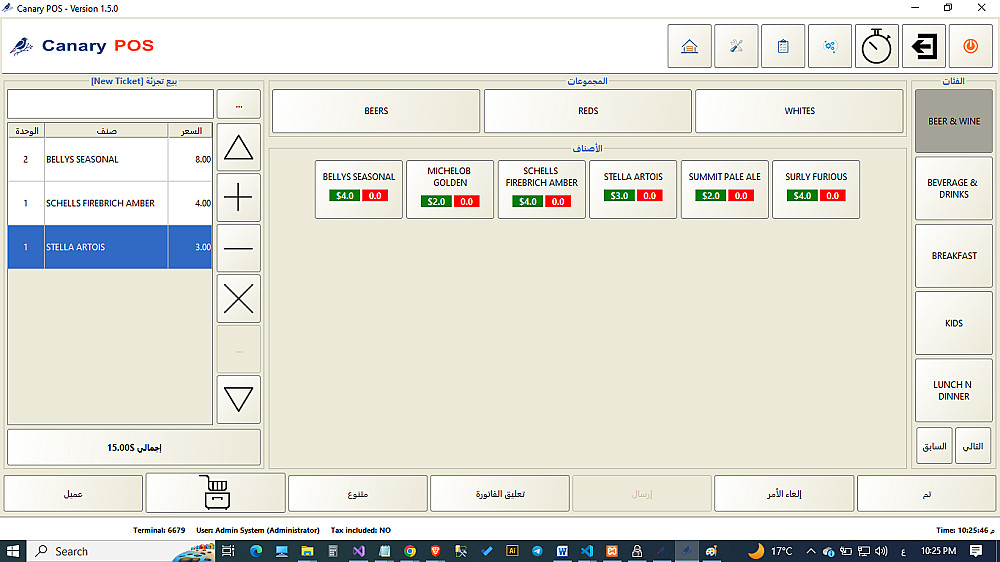The image size is (1000, 562).
Task: Open Google Chrome from the taskbar
Action: (x=410, y=551)
